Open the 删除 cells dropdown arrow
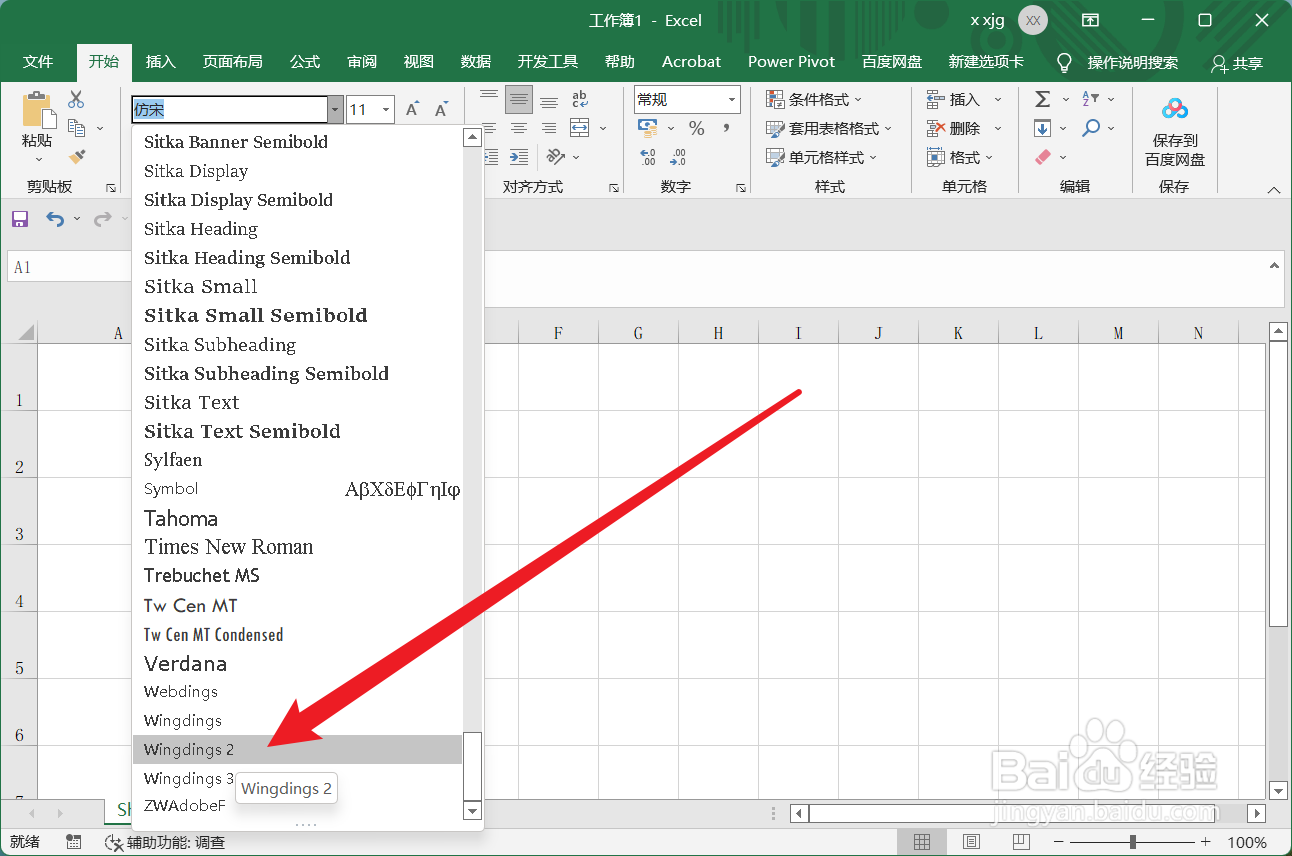 pos(997,129)
